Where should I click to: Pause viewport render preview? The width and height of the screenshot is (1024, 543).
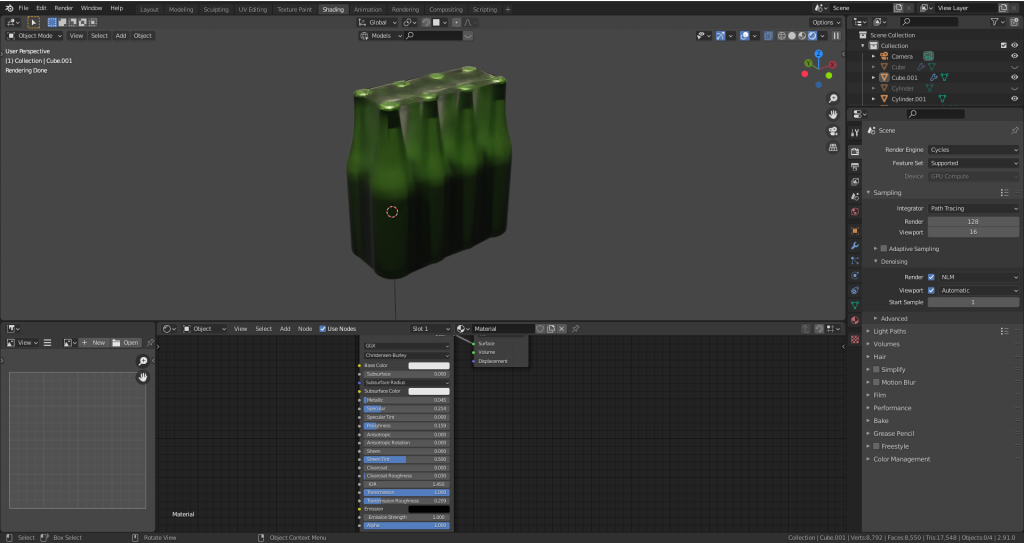(837, 36)
